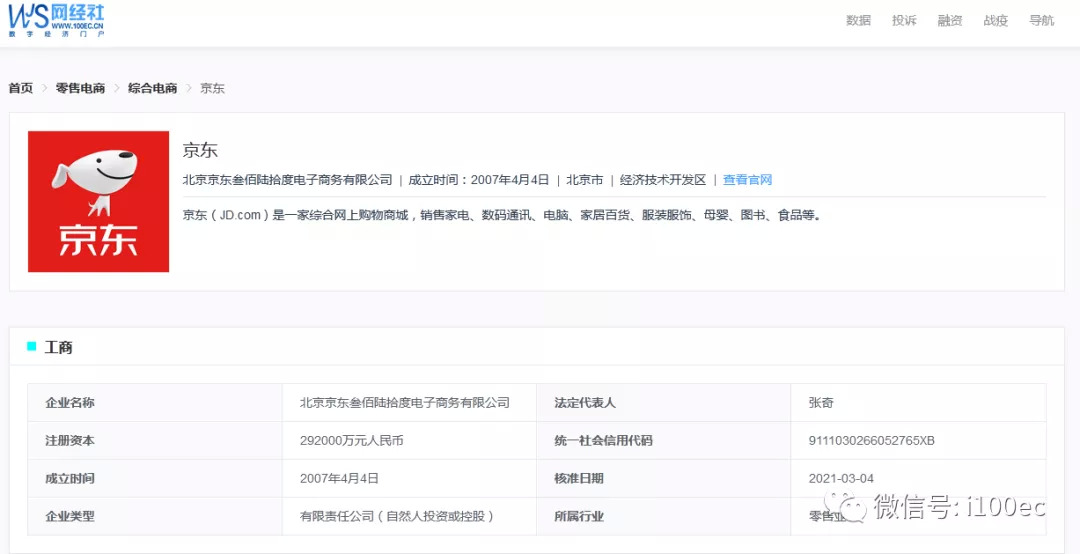Click the 京东 company title heading
The height and width of the screenshot is (554, 1080).
pos(200,151)
